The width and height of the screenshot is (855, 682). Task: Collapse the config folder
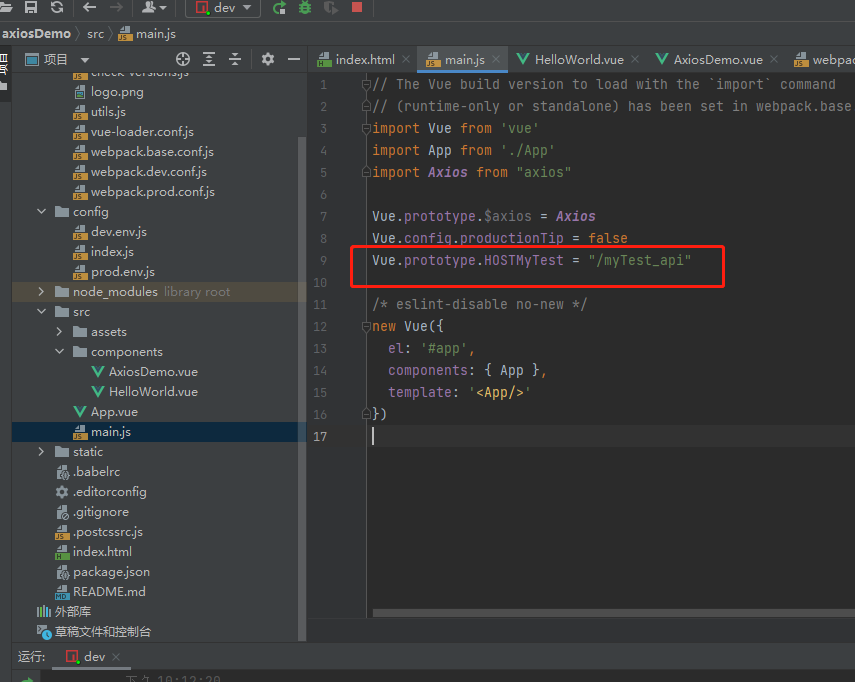[x=42, y=212]
